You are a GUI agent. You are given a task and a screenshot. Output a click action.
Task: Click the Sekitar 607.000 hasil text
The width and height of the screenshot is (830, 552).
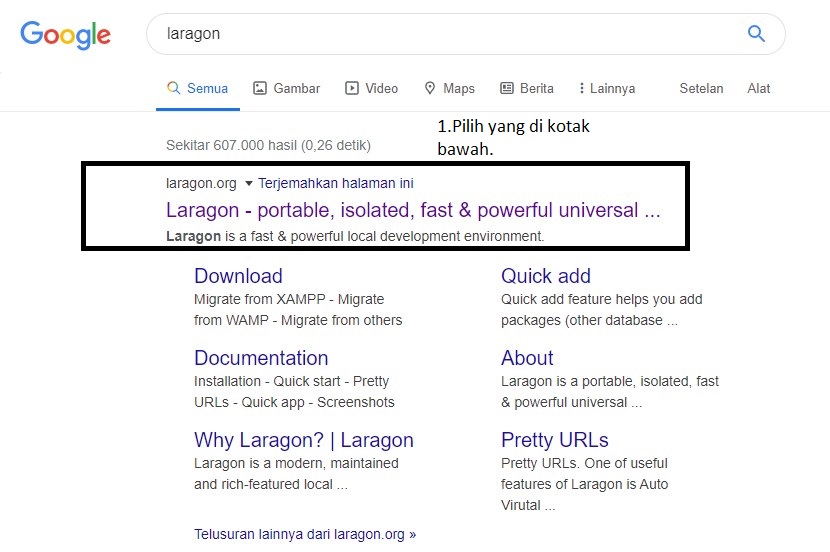click(268, 145)
